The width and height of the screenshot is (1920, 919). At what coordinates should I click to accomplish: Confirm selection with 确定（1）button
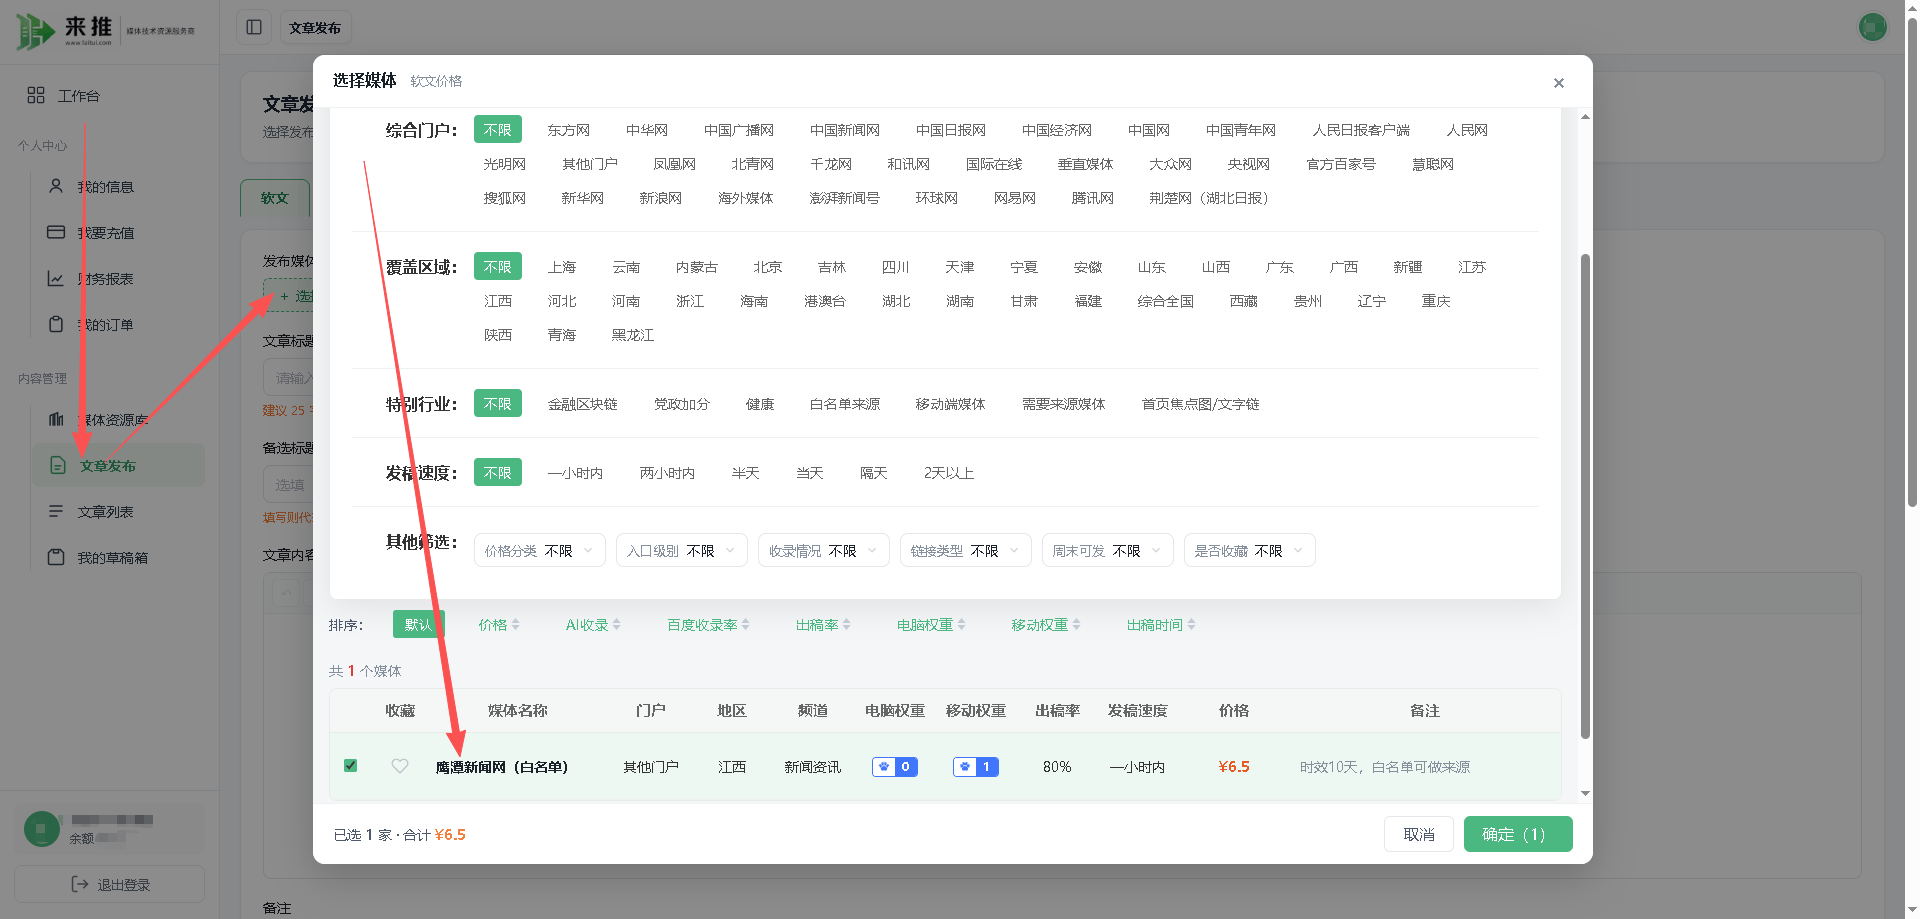pyautogui.click(x=1518, y=834)
